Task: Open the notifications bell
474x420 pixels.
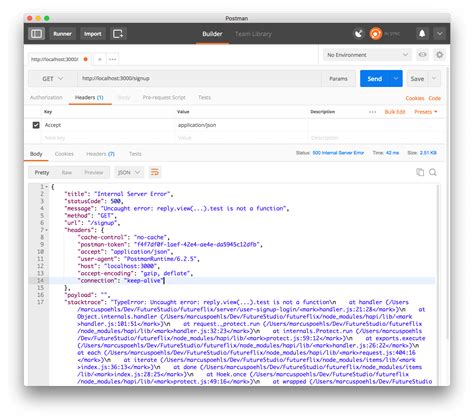Action: pyautogui.click(x=422, y=34)
